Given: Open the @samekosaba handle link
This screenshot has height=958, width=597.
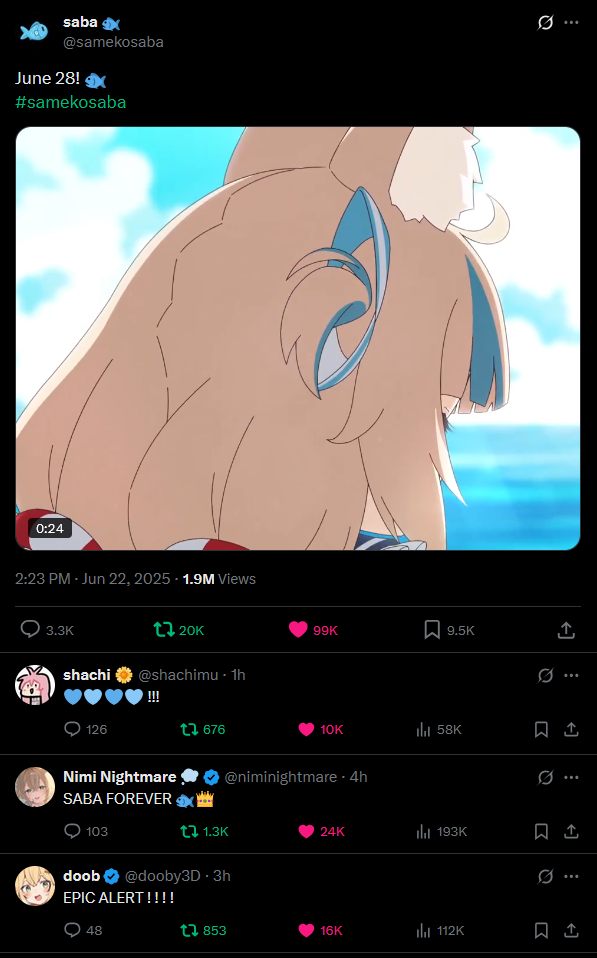Looking at the screenshot, I should (x=113, y=42).
